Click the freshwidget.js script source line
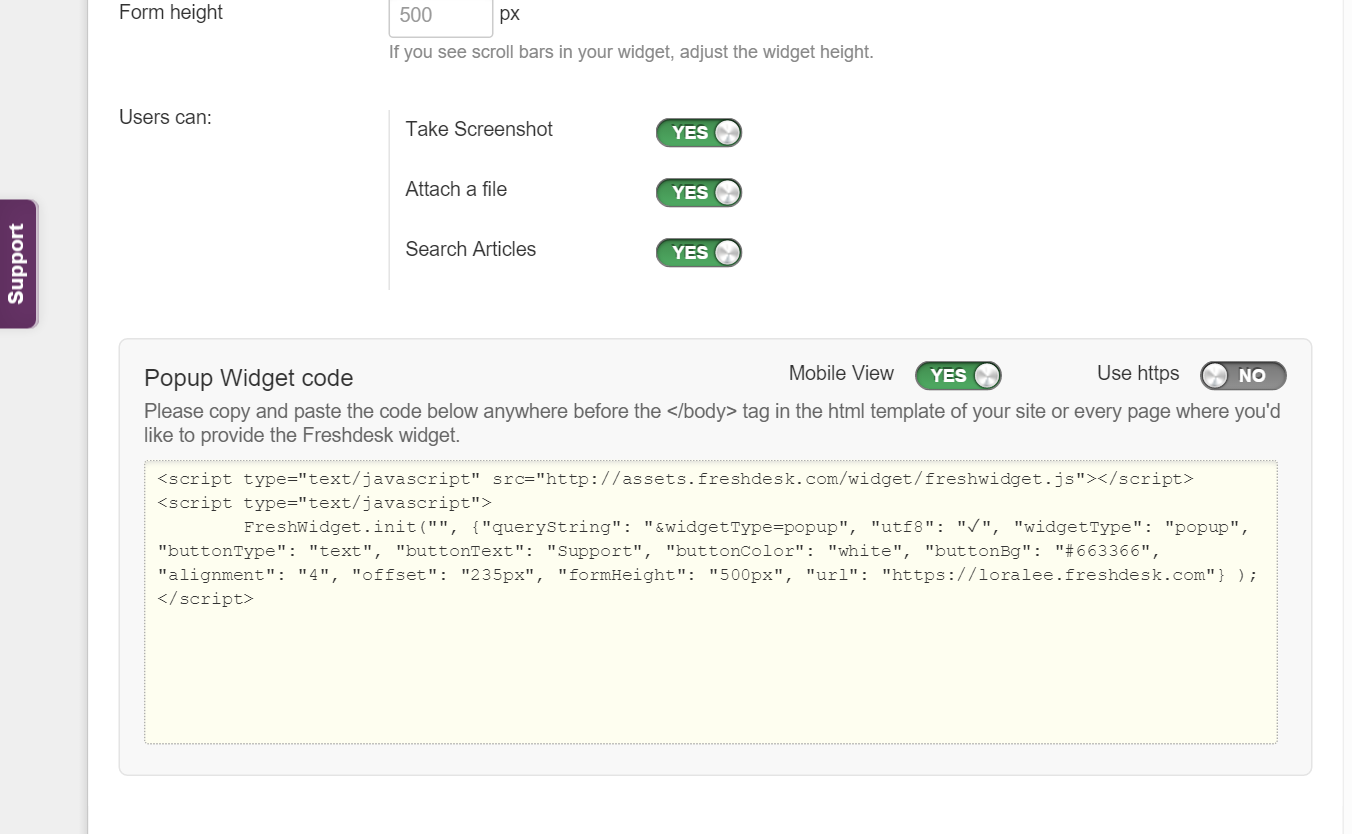The height and width of the screenshot is (834, 1352). [675, 479]
